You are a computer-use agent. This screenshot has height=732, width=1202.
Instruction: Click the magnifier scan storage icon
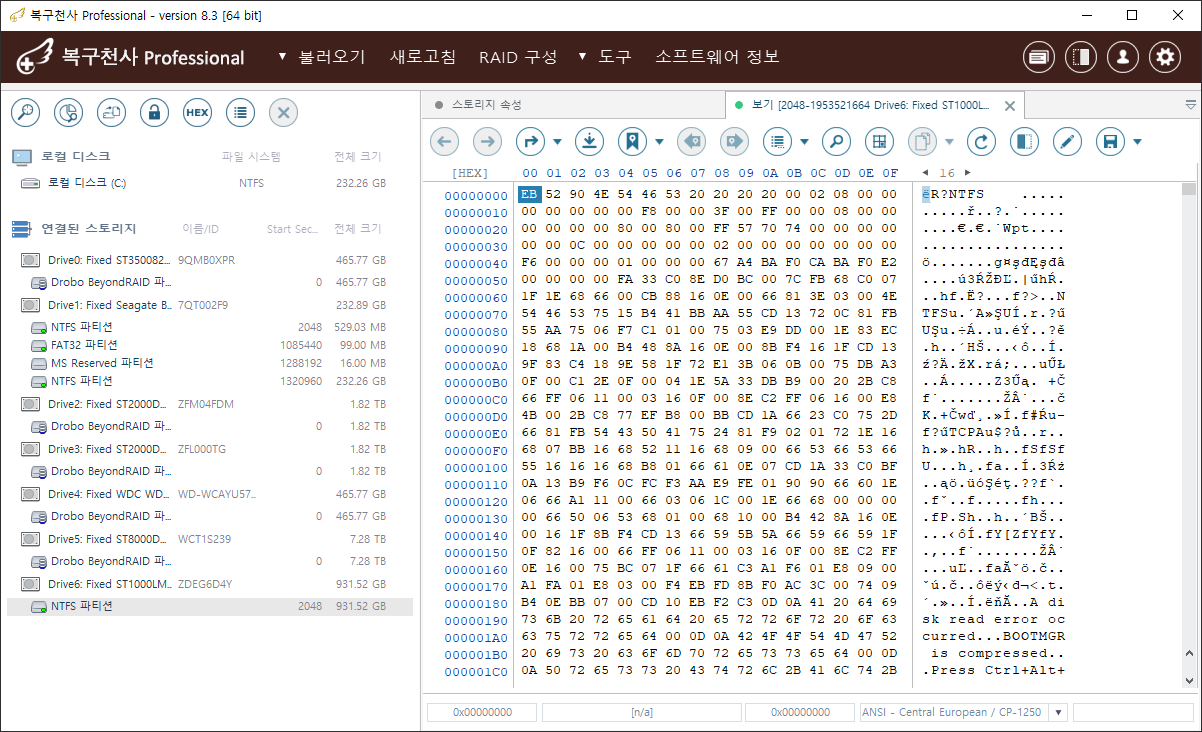tap(25, 113)
